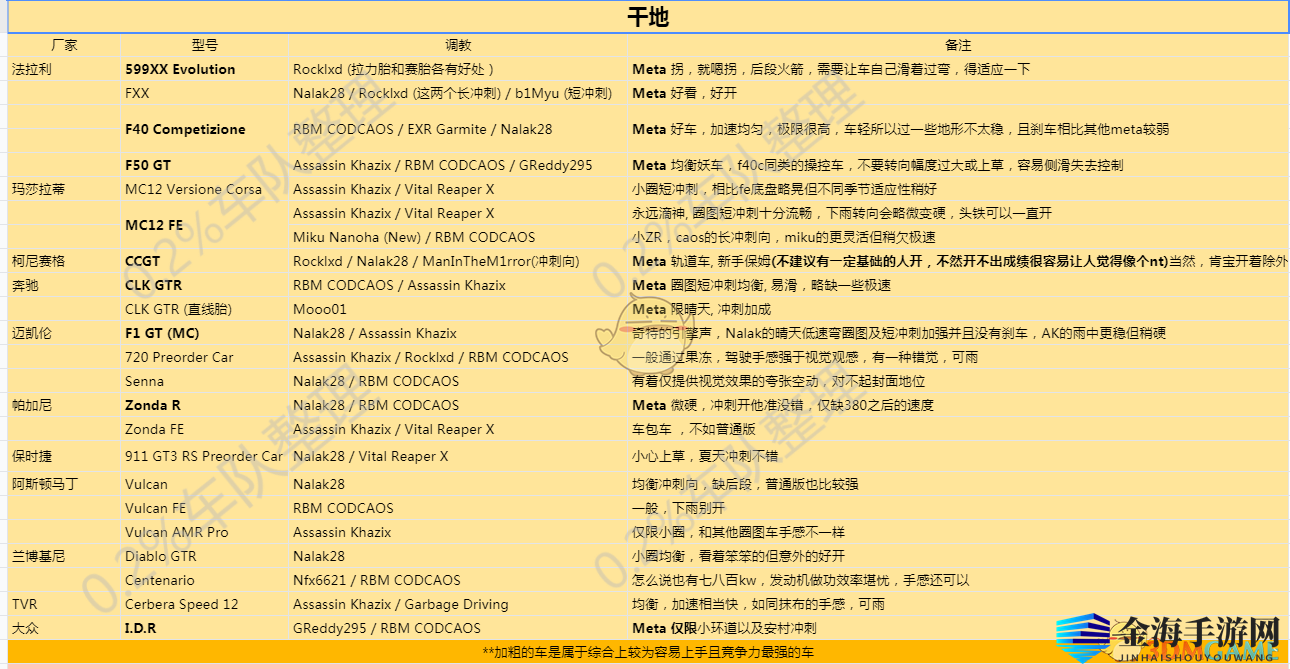Select the 法拉利 manufacturer cell
The image size is (1290, 669).
pyautogui.click(x=64, y=70)
